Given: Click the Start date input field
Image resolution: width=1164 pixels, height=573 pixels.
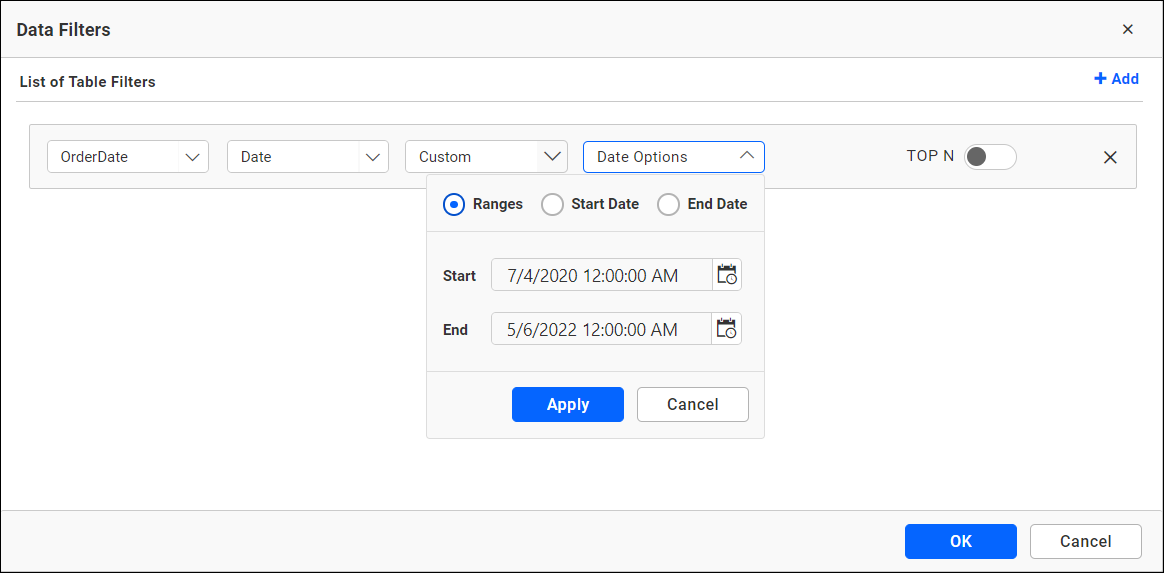Looking at the screenshot, I should pyautogui.click(x=602, y=275).
